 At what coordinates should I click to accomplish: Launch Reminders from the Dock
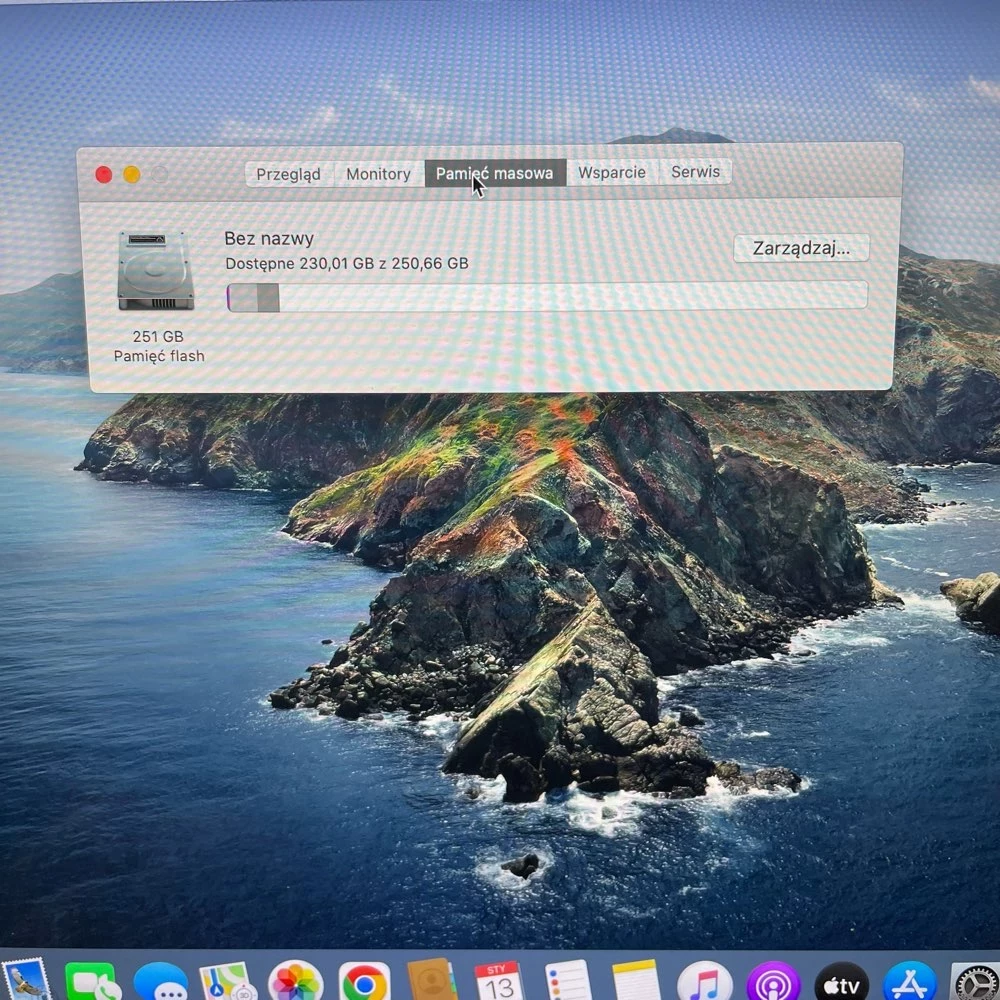(x=568, y=981)
